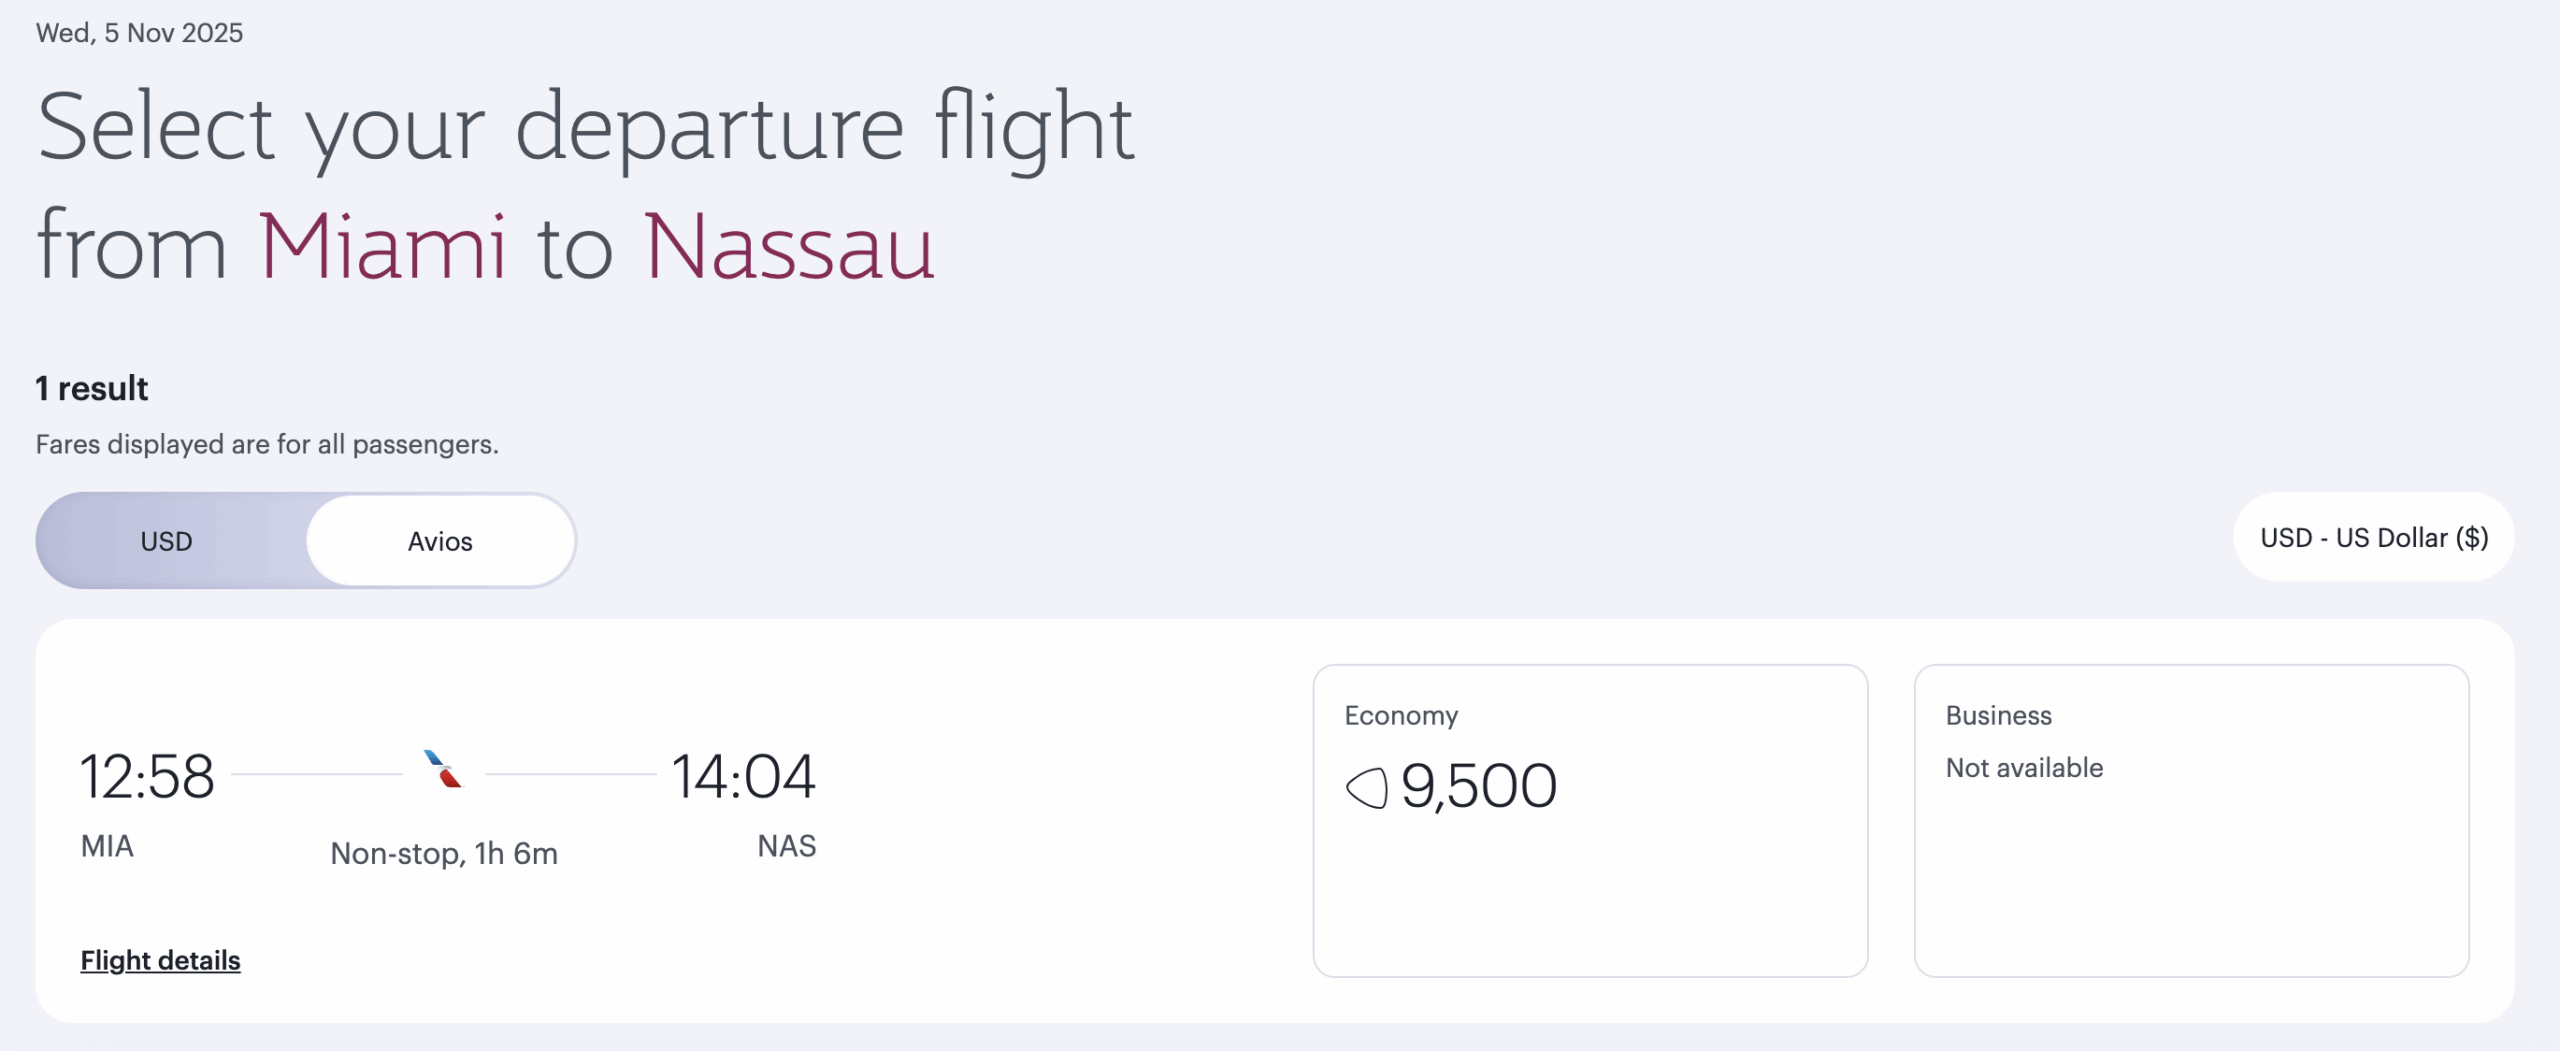This screenshot has width=2560, height=1051.
Task: Click the NAS airport code
Action: click(x=786, y=846)
